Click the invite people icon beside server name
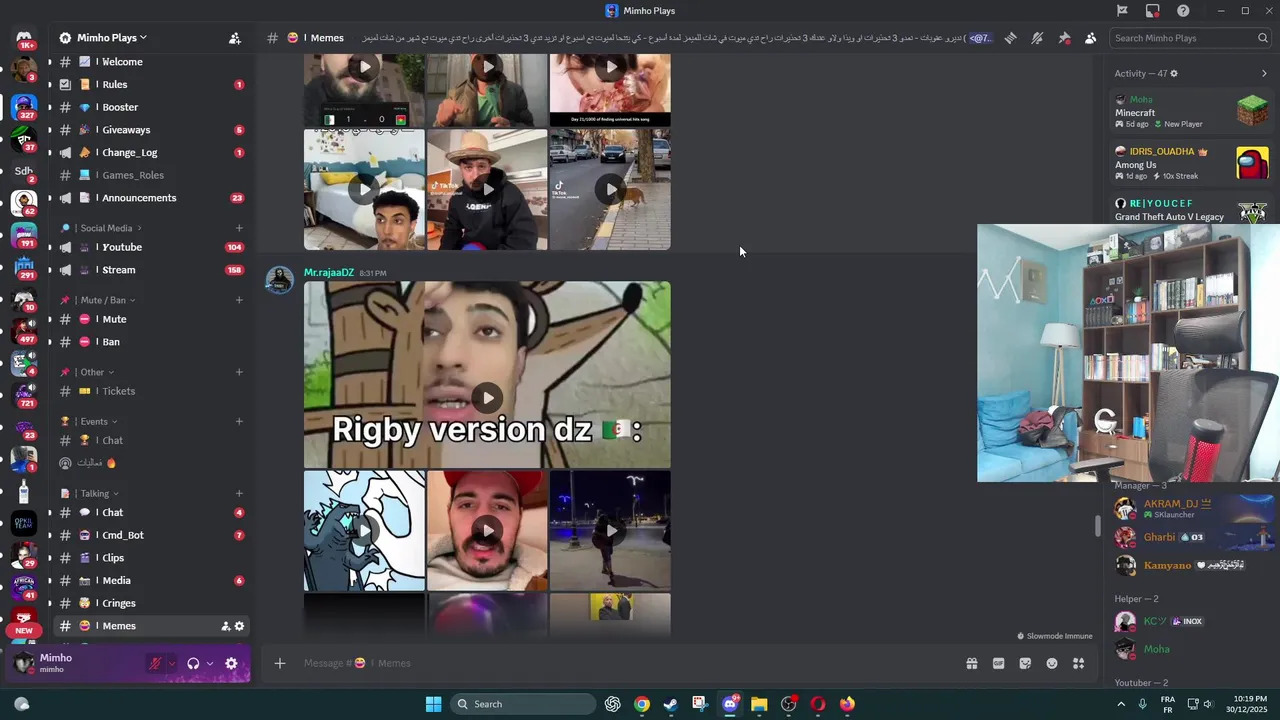 click(x=234, y=38)
